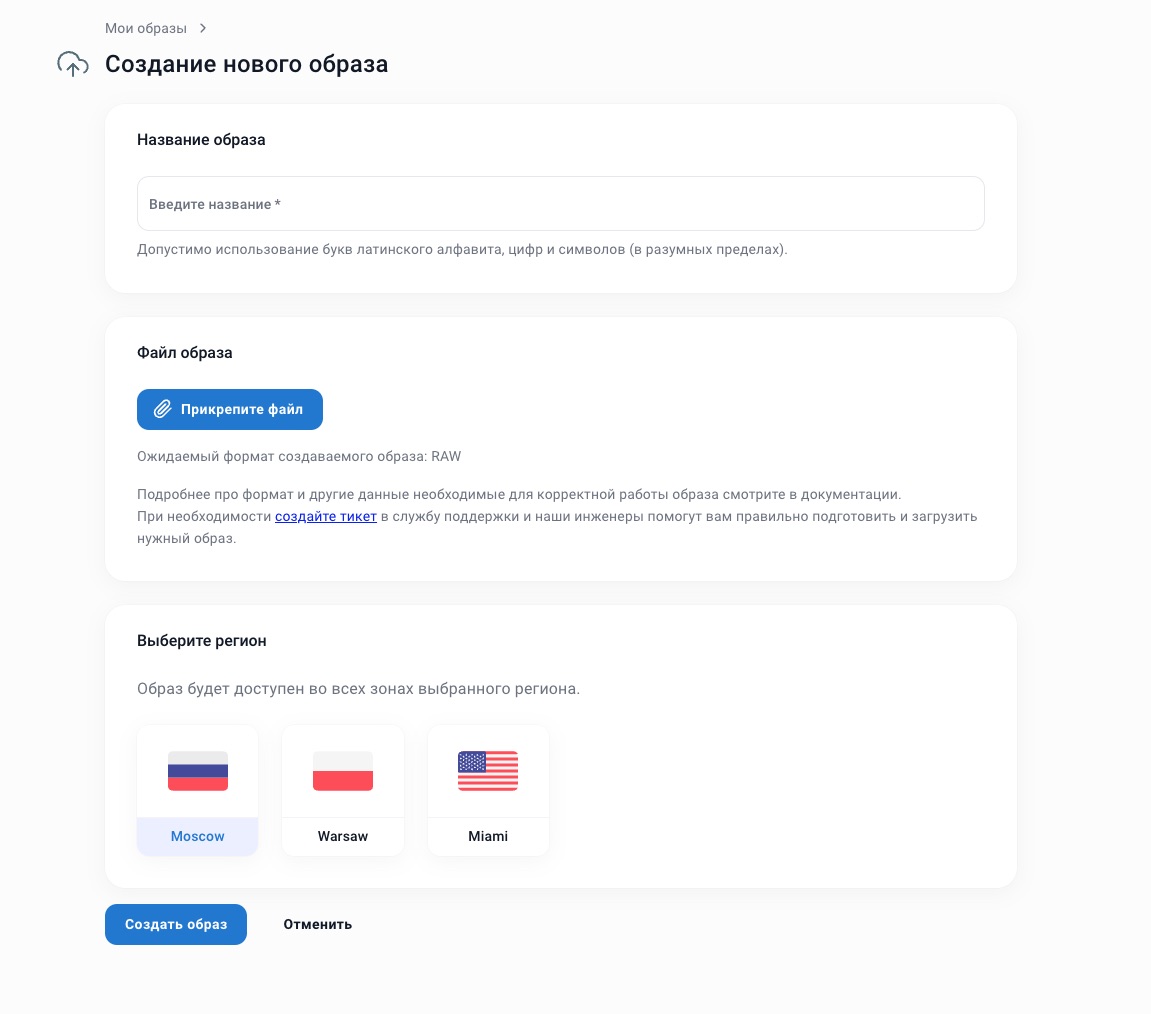Click the paperclip icon on the attach button
1151x1014 pixels.
tap(162, 409)
